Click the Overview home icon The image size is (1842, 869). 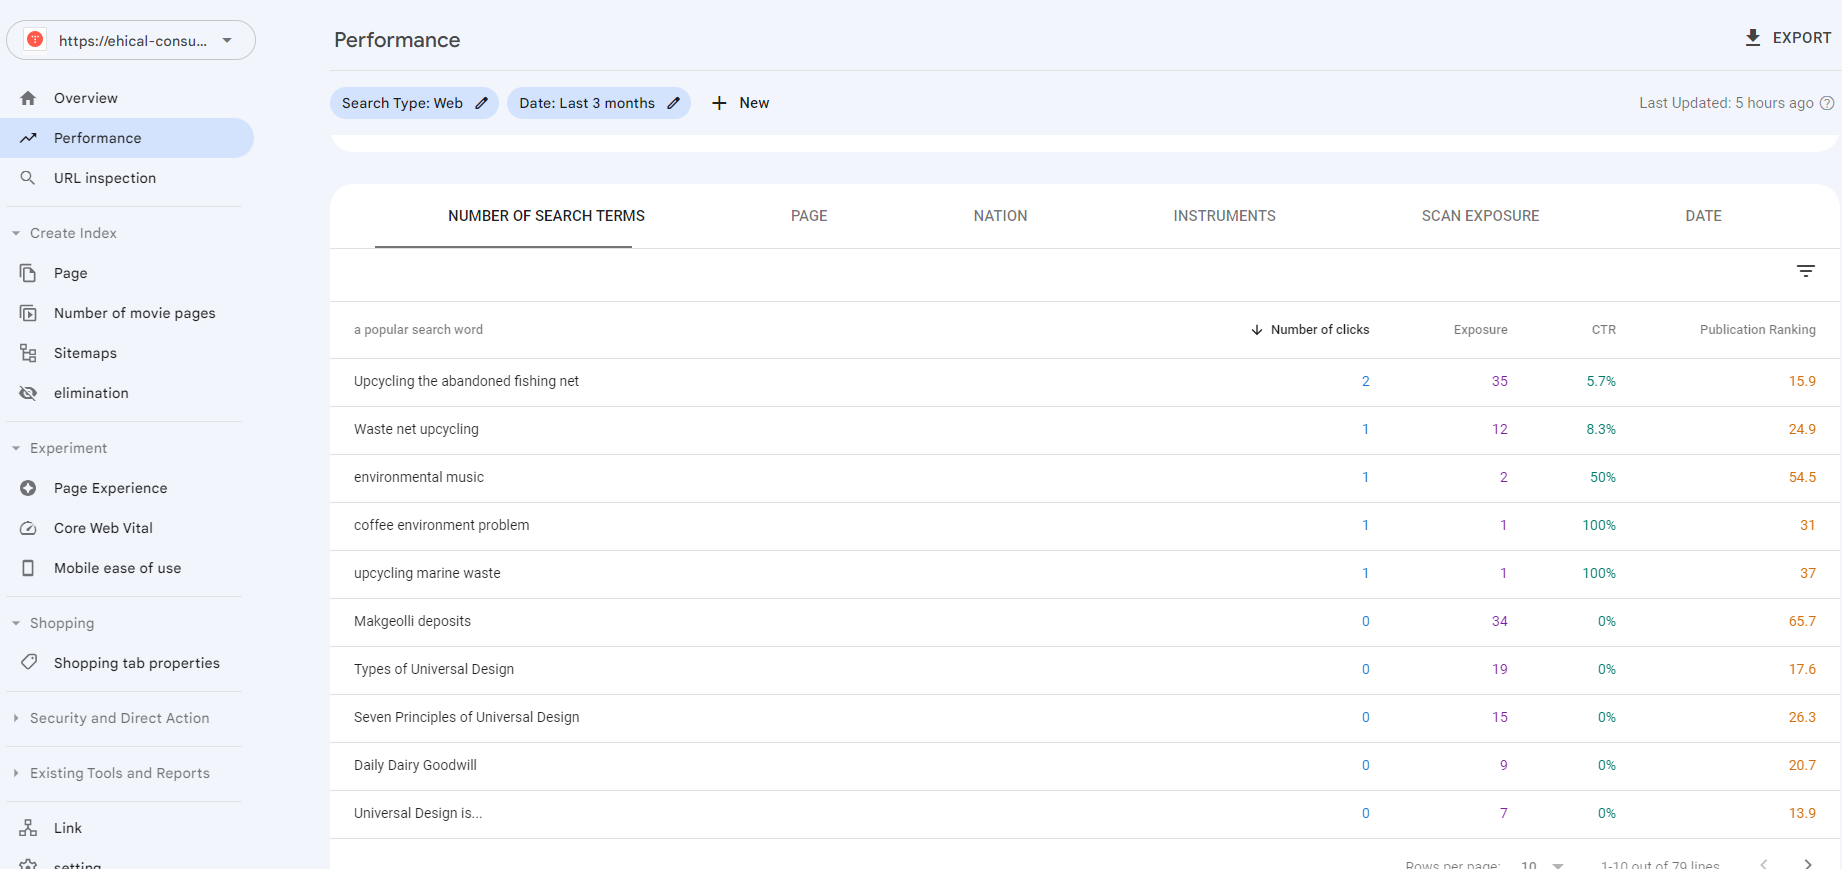[28, 98]
